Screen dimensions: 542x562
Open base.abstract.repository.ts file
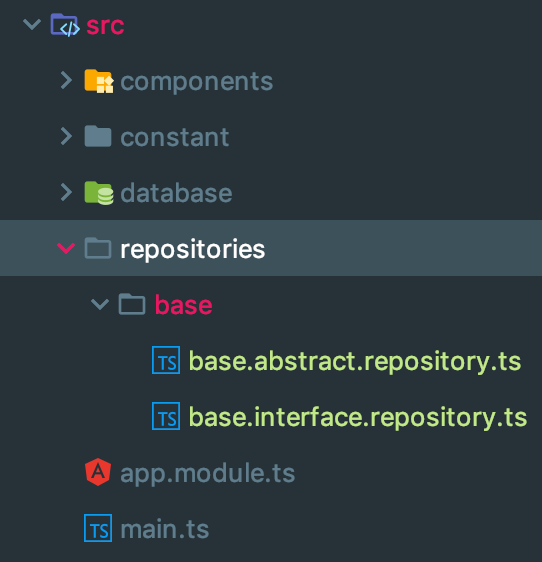tap(355, 361)
